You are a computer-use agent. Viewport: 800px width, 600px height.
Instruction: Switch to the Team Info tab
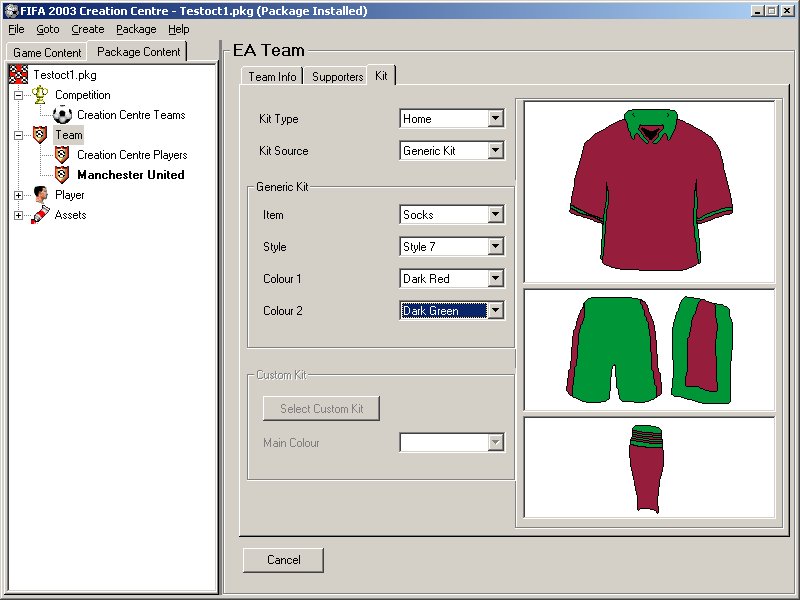click(272, 77)
